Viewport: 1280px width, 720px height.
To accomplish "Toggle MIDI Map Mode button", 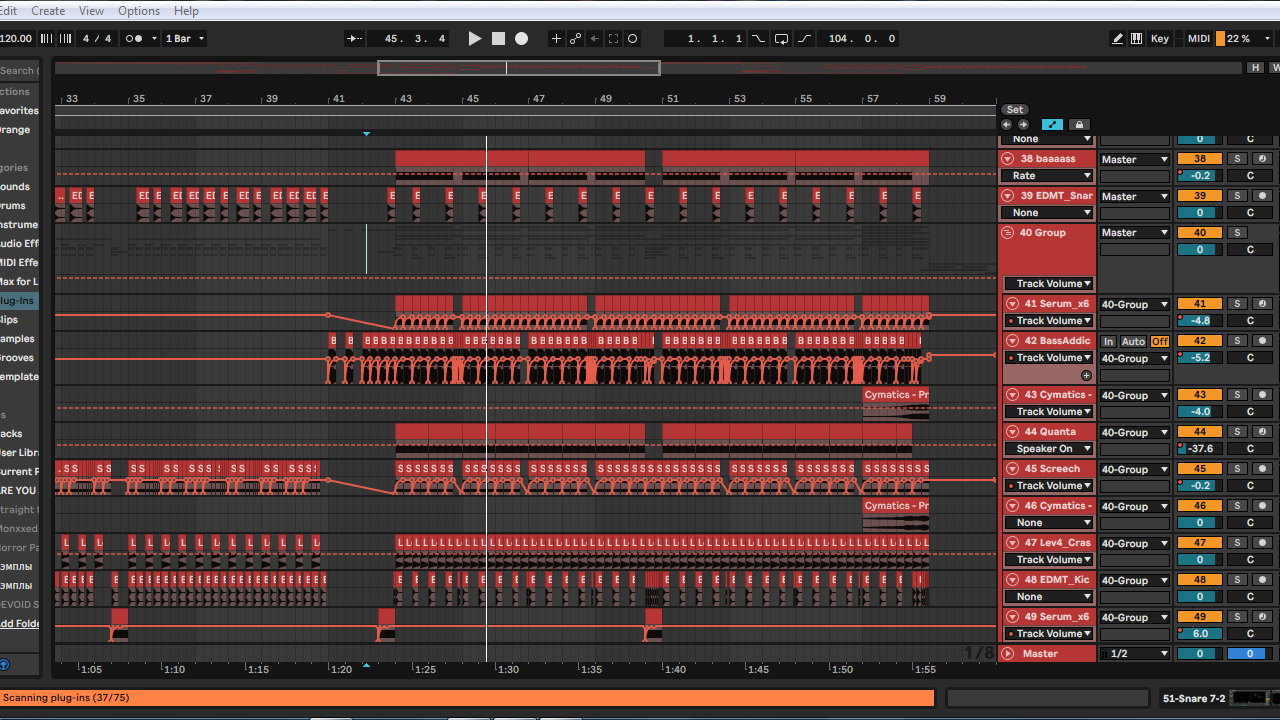I will pos(1198,39).
